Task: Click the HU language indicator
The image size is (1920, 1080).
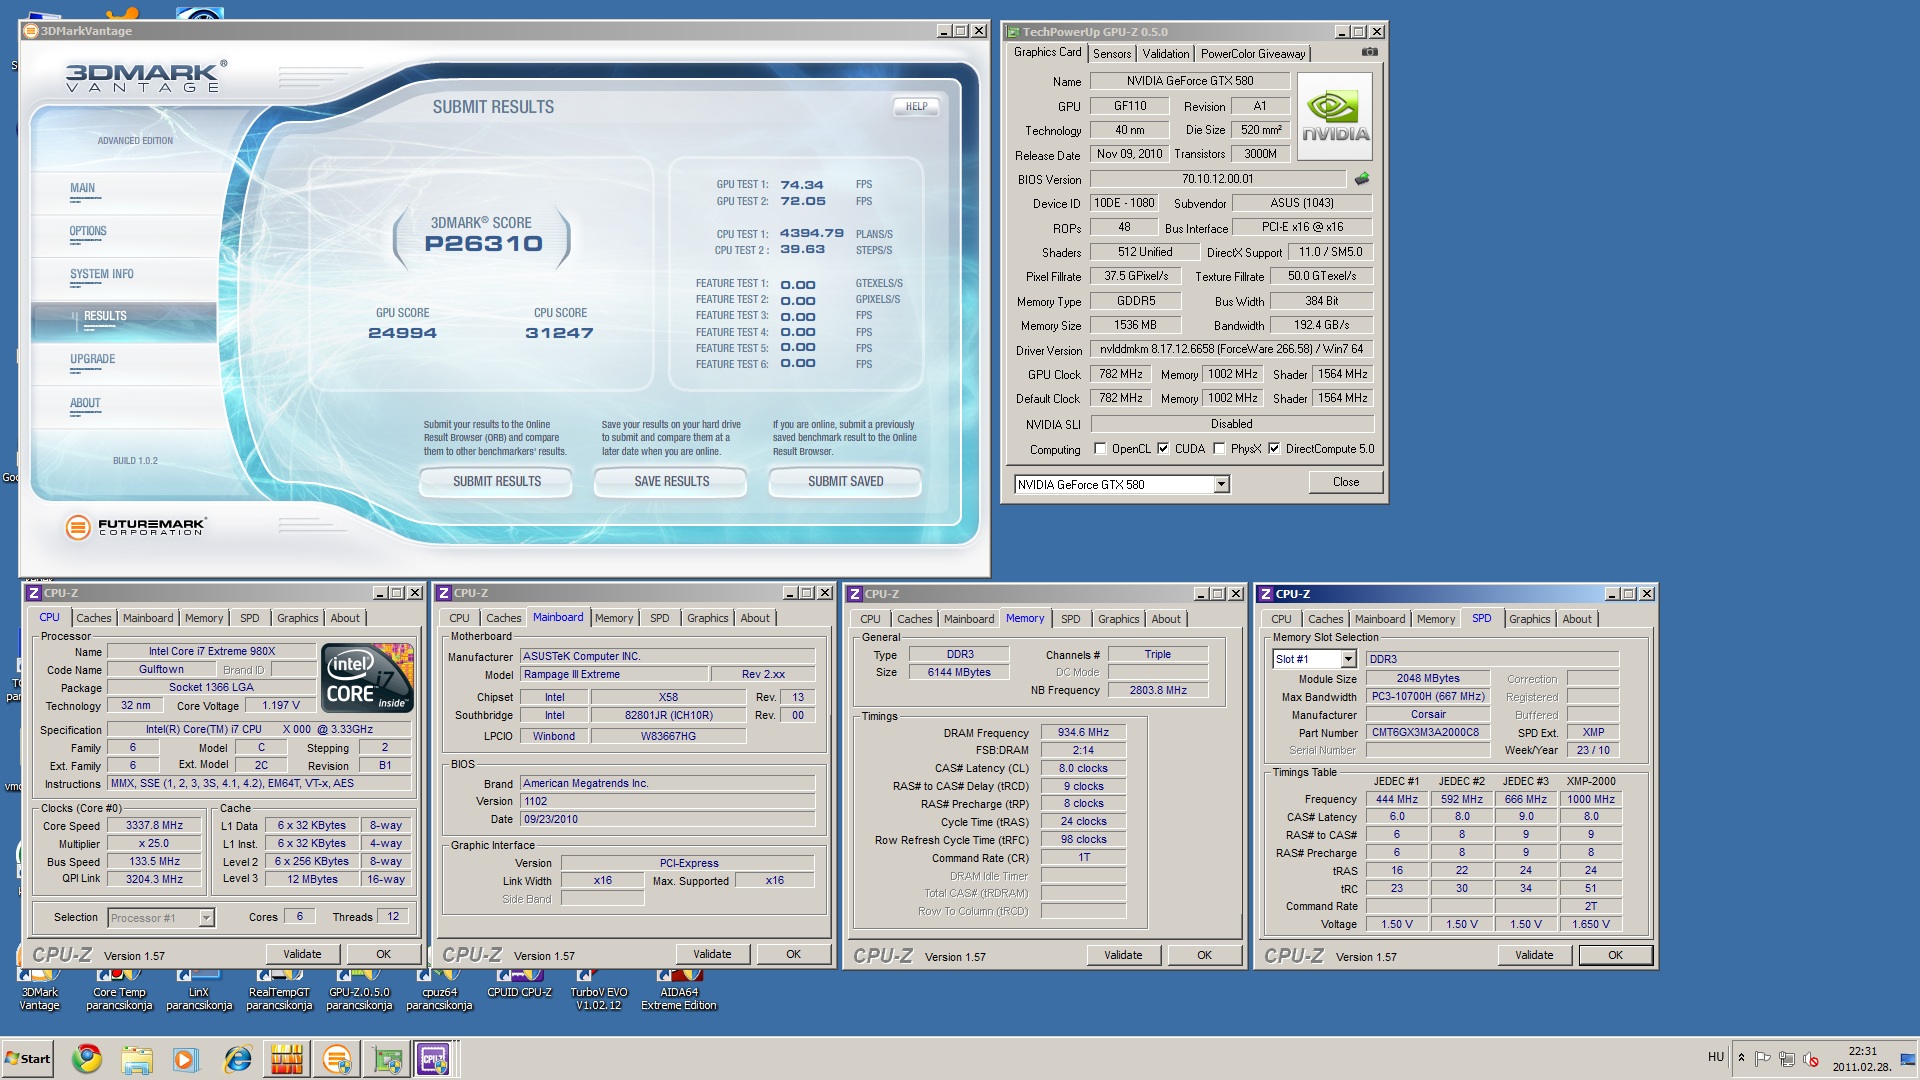Action: [1715, 1057]
